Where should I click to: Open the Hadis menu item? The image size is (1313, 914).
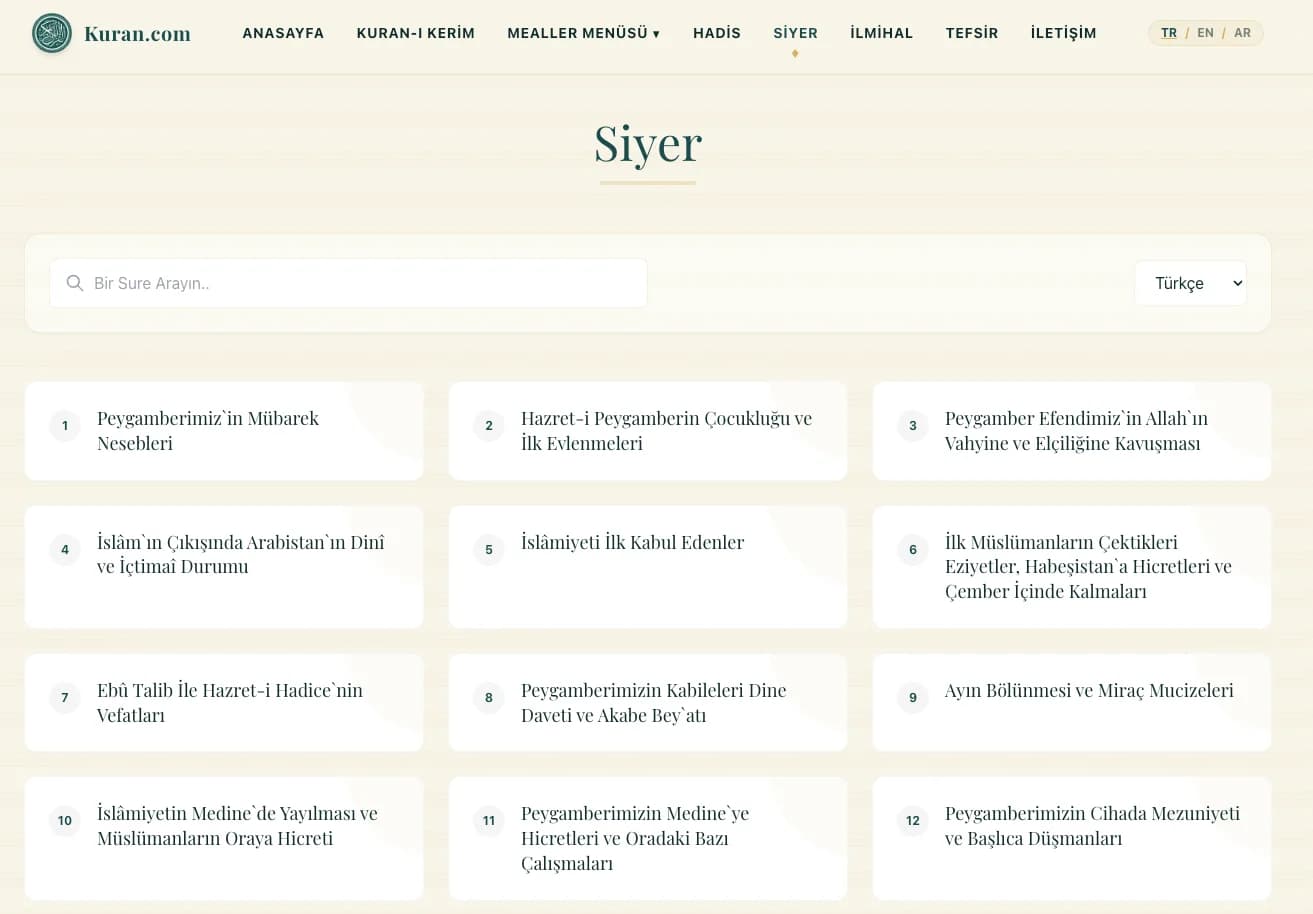click(717, 33)
